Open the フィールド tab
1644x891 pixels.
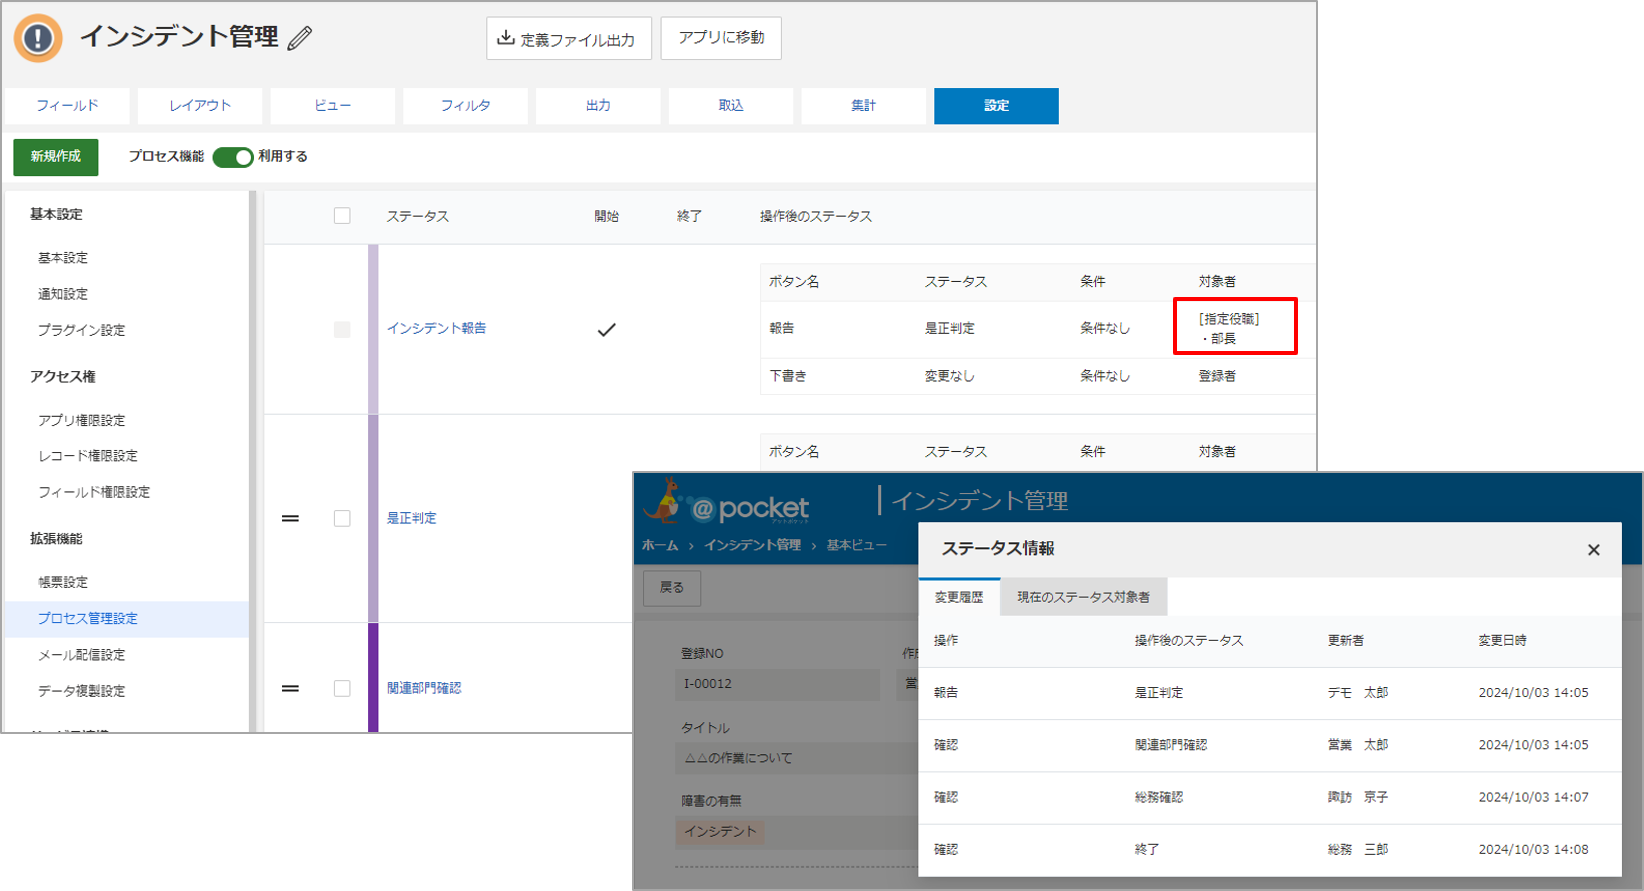67,106
